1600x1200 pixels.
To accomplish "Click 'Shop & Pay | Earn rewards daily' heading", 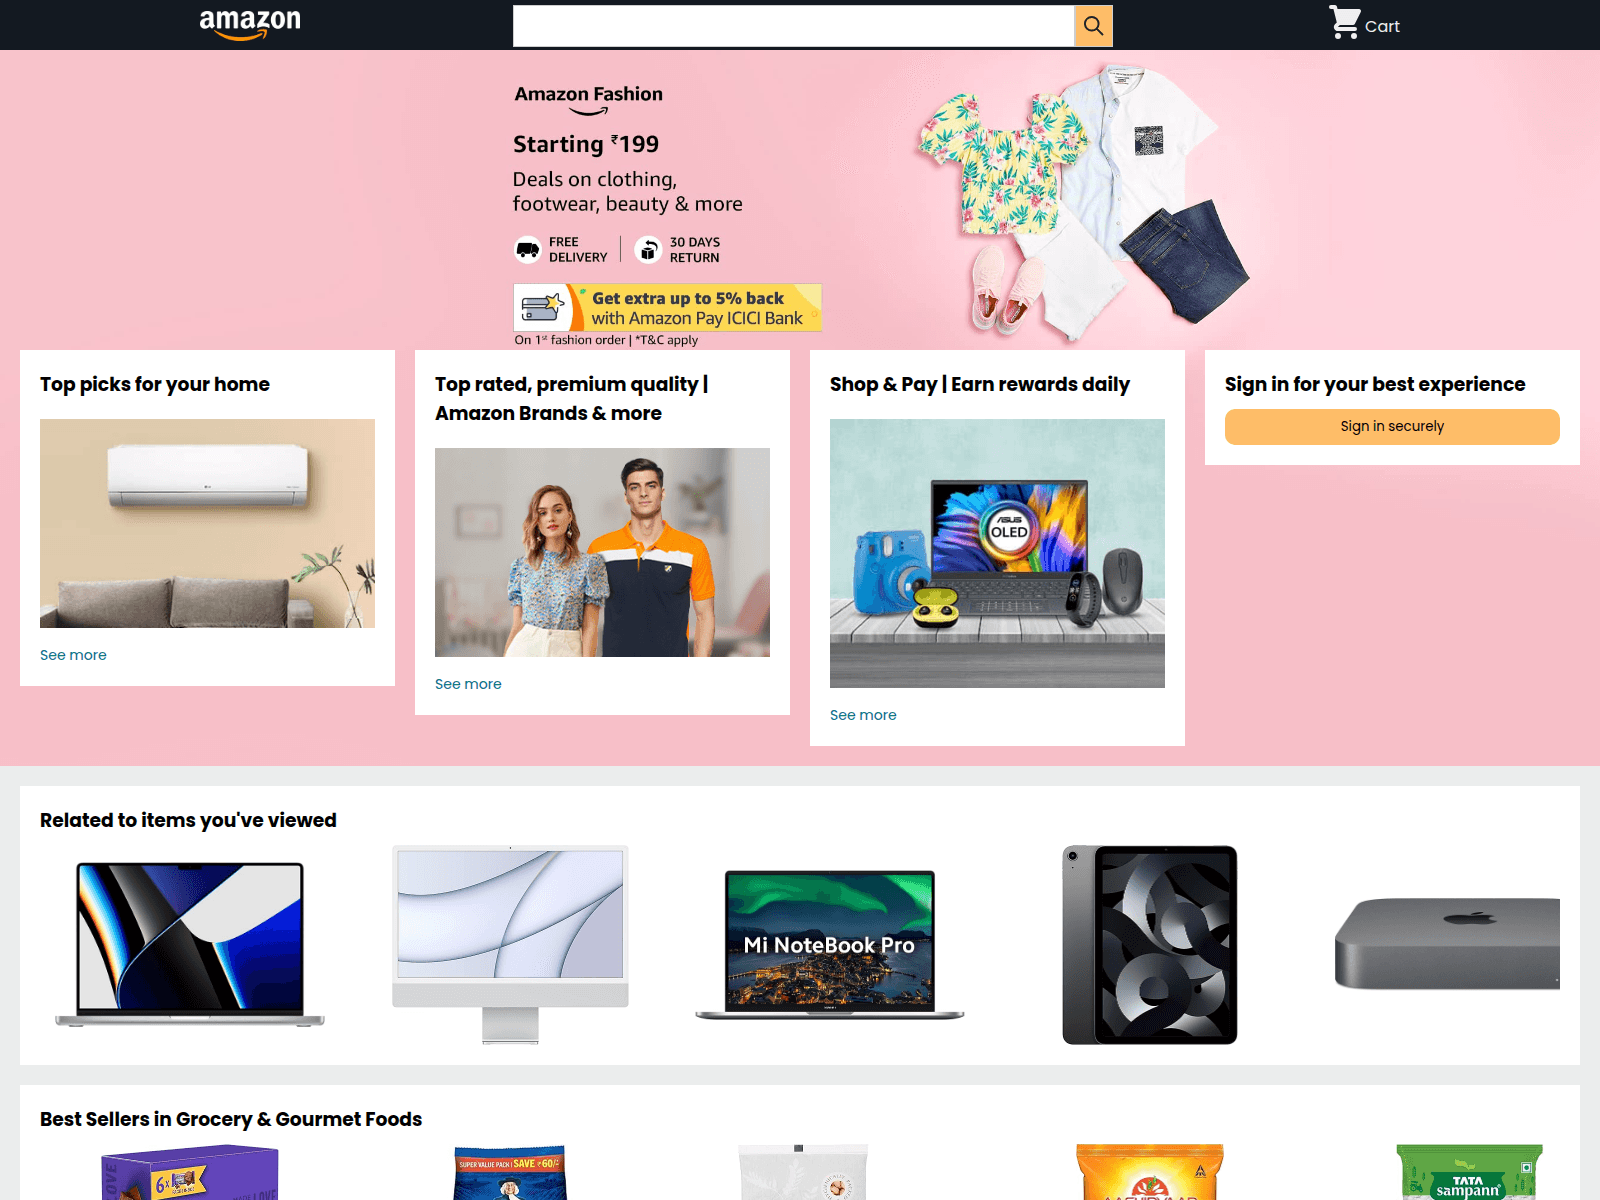I will [x=980, y=385].
